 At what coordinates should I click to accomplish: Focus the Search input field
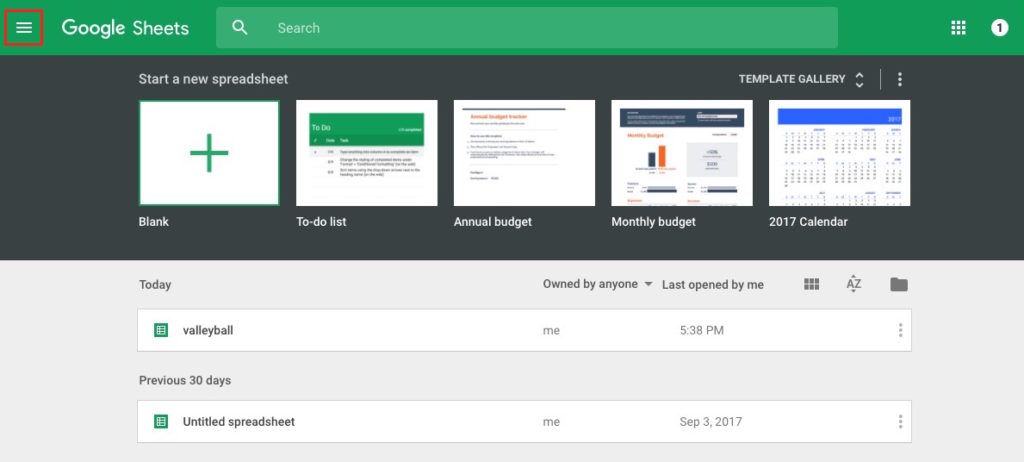526,27
